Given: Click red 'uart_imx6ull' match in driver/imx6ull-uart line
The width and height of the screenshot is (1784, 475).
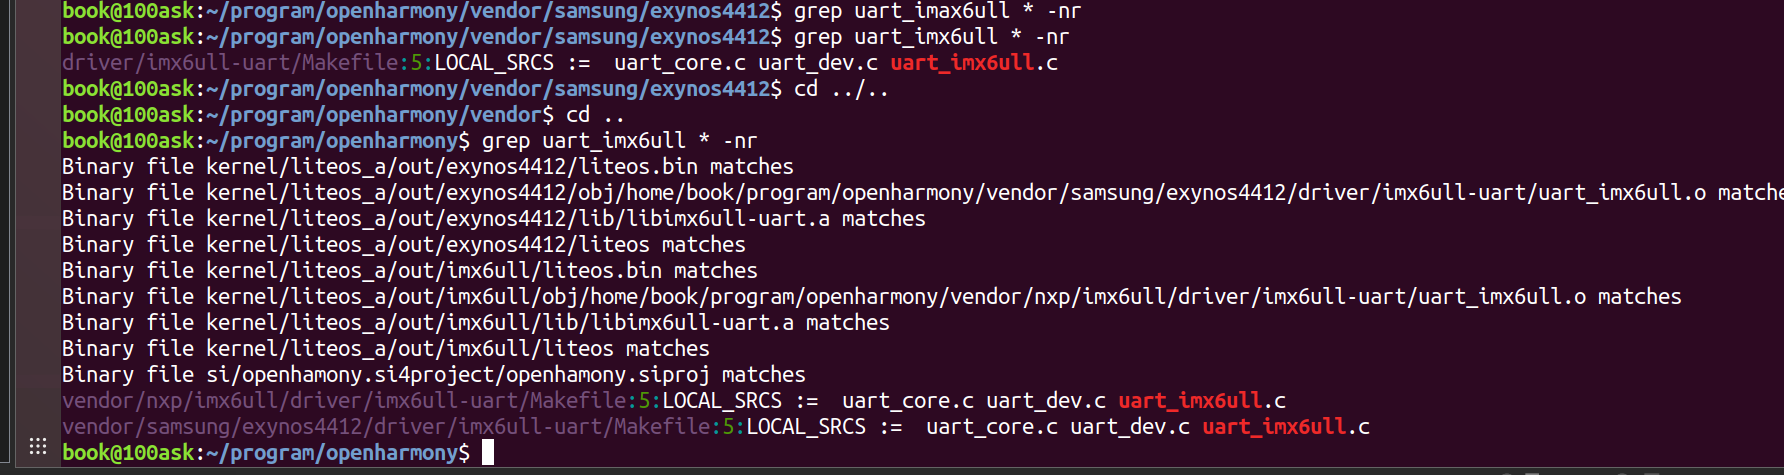Looking at the screenshot, I should (x=962, y=63).
